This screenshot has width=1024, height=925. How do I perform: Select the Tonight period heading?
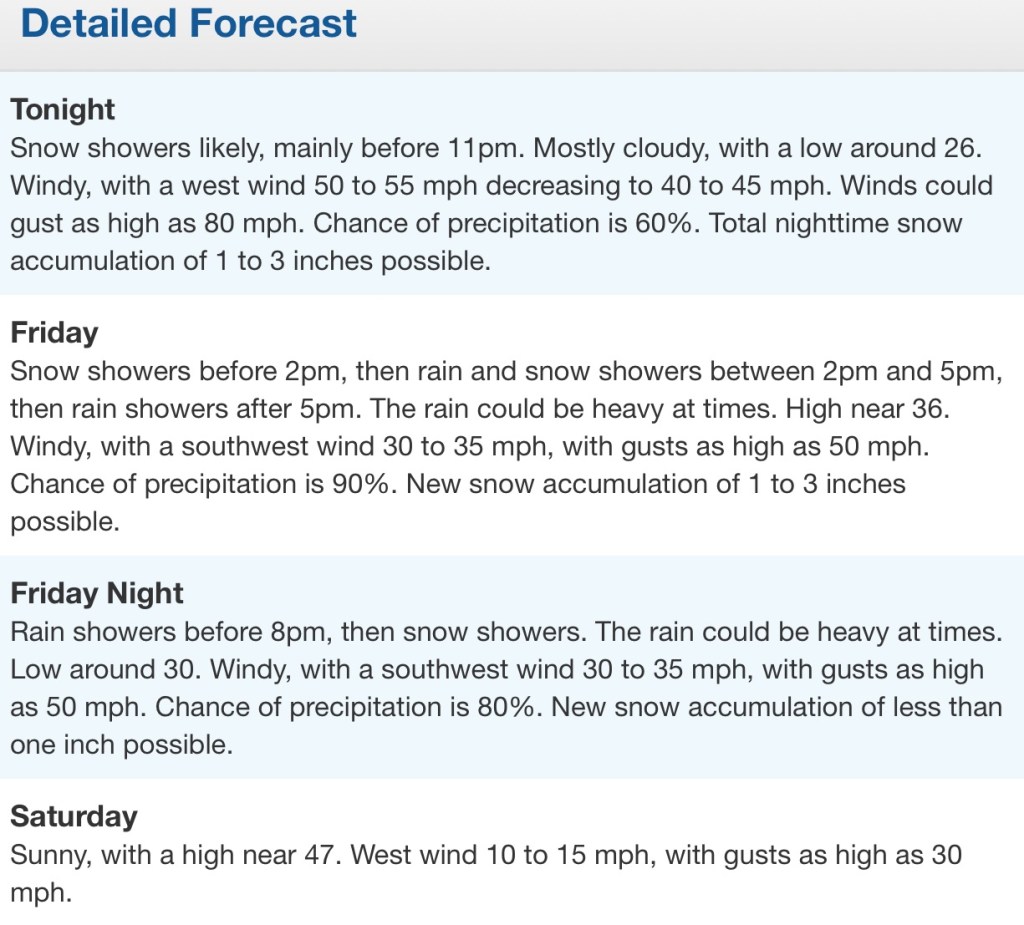63,109
